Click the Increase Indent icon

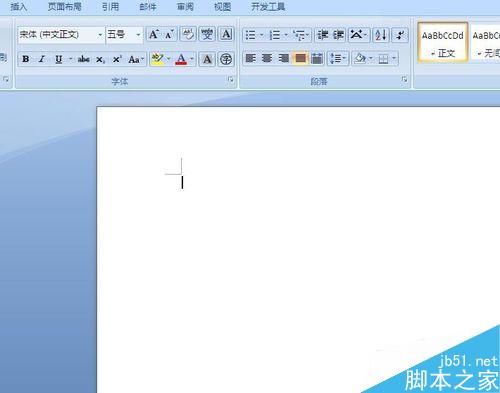338,35
